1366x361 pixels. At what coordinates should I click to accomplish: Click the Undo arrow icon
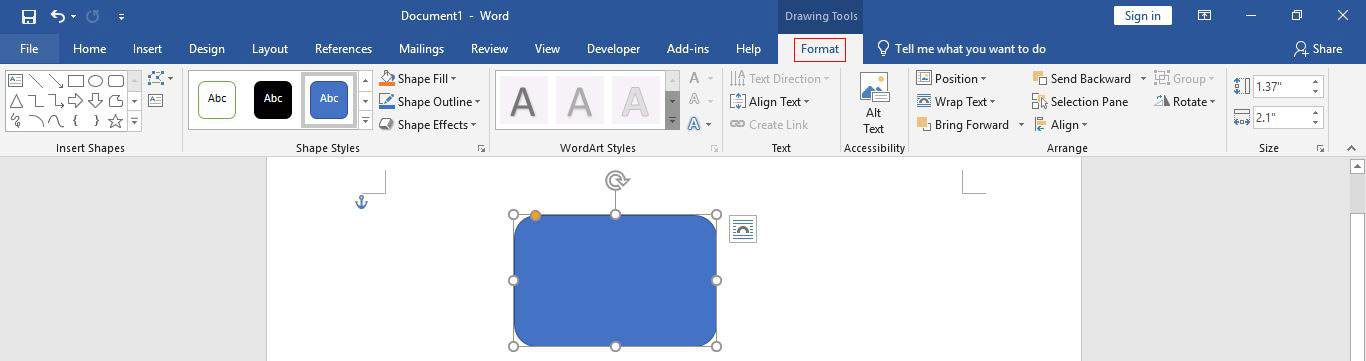coord(58,16)
